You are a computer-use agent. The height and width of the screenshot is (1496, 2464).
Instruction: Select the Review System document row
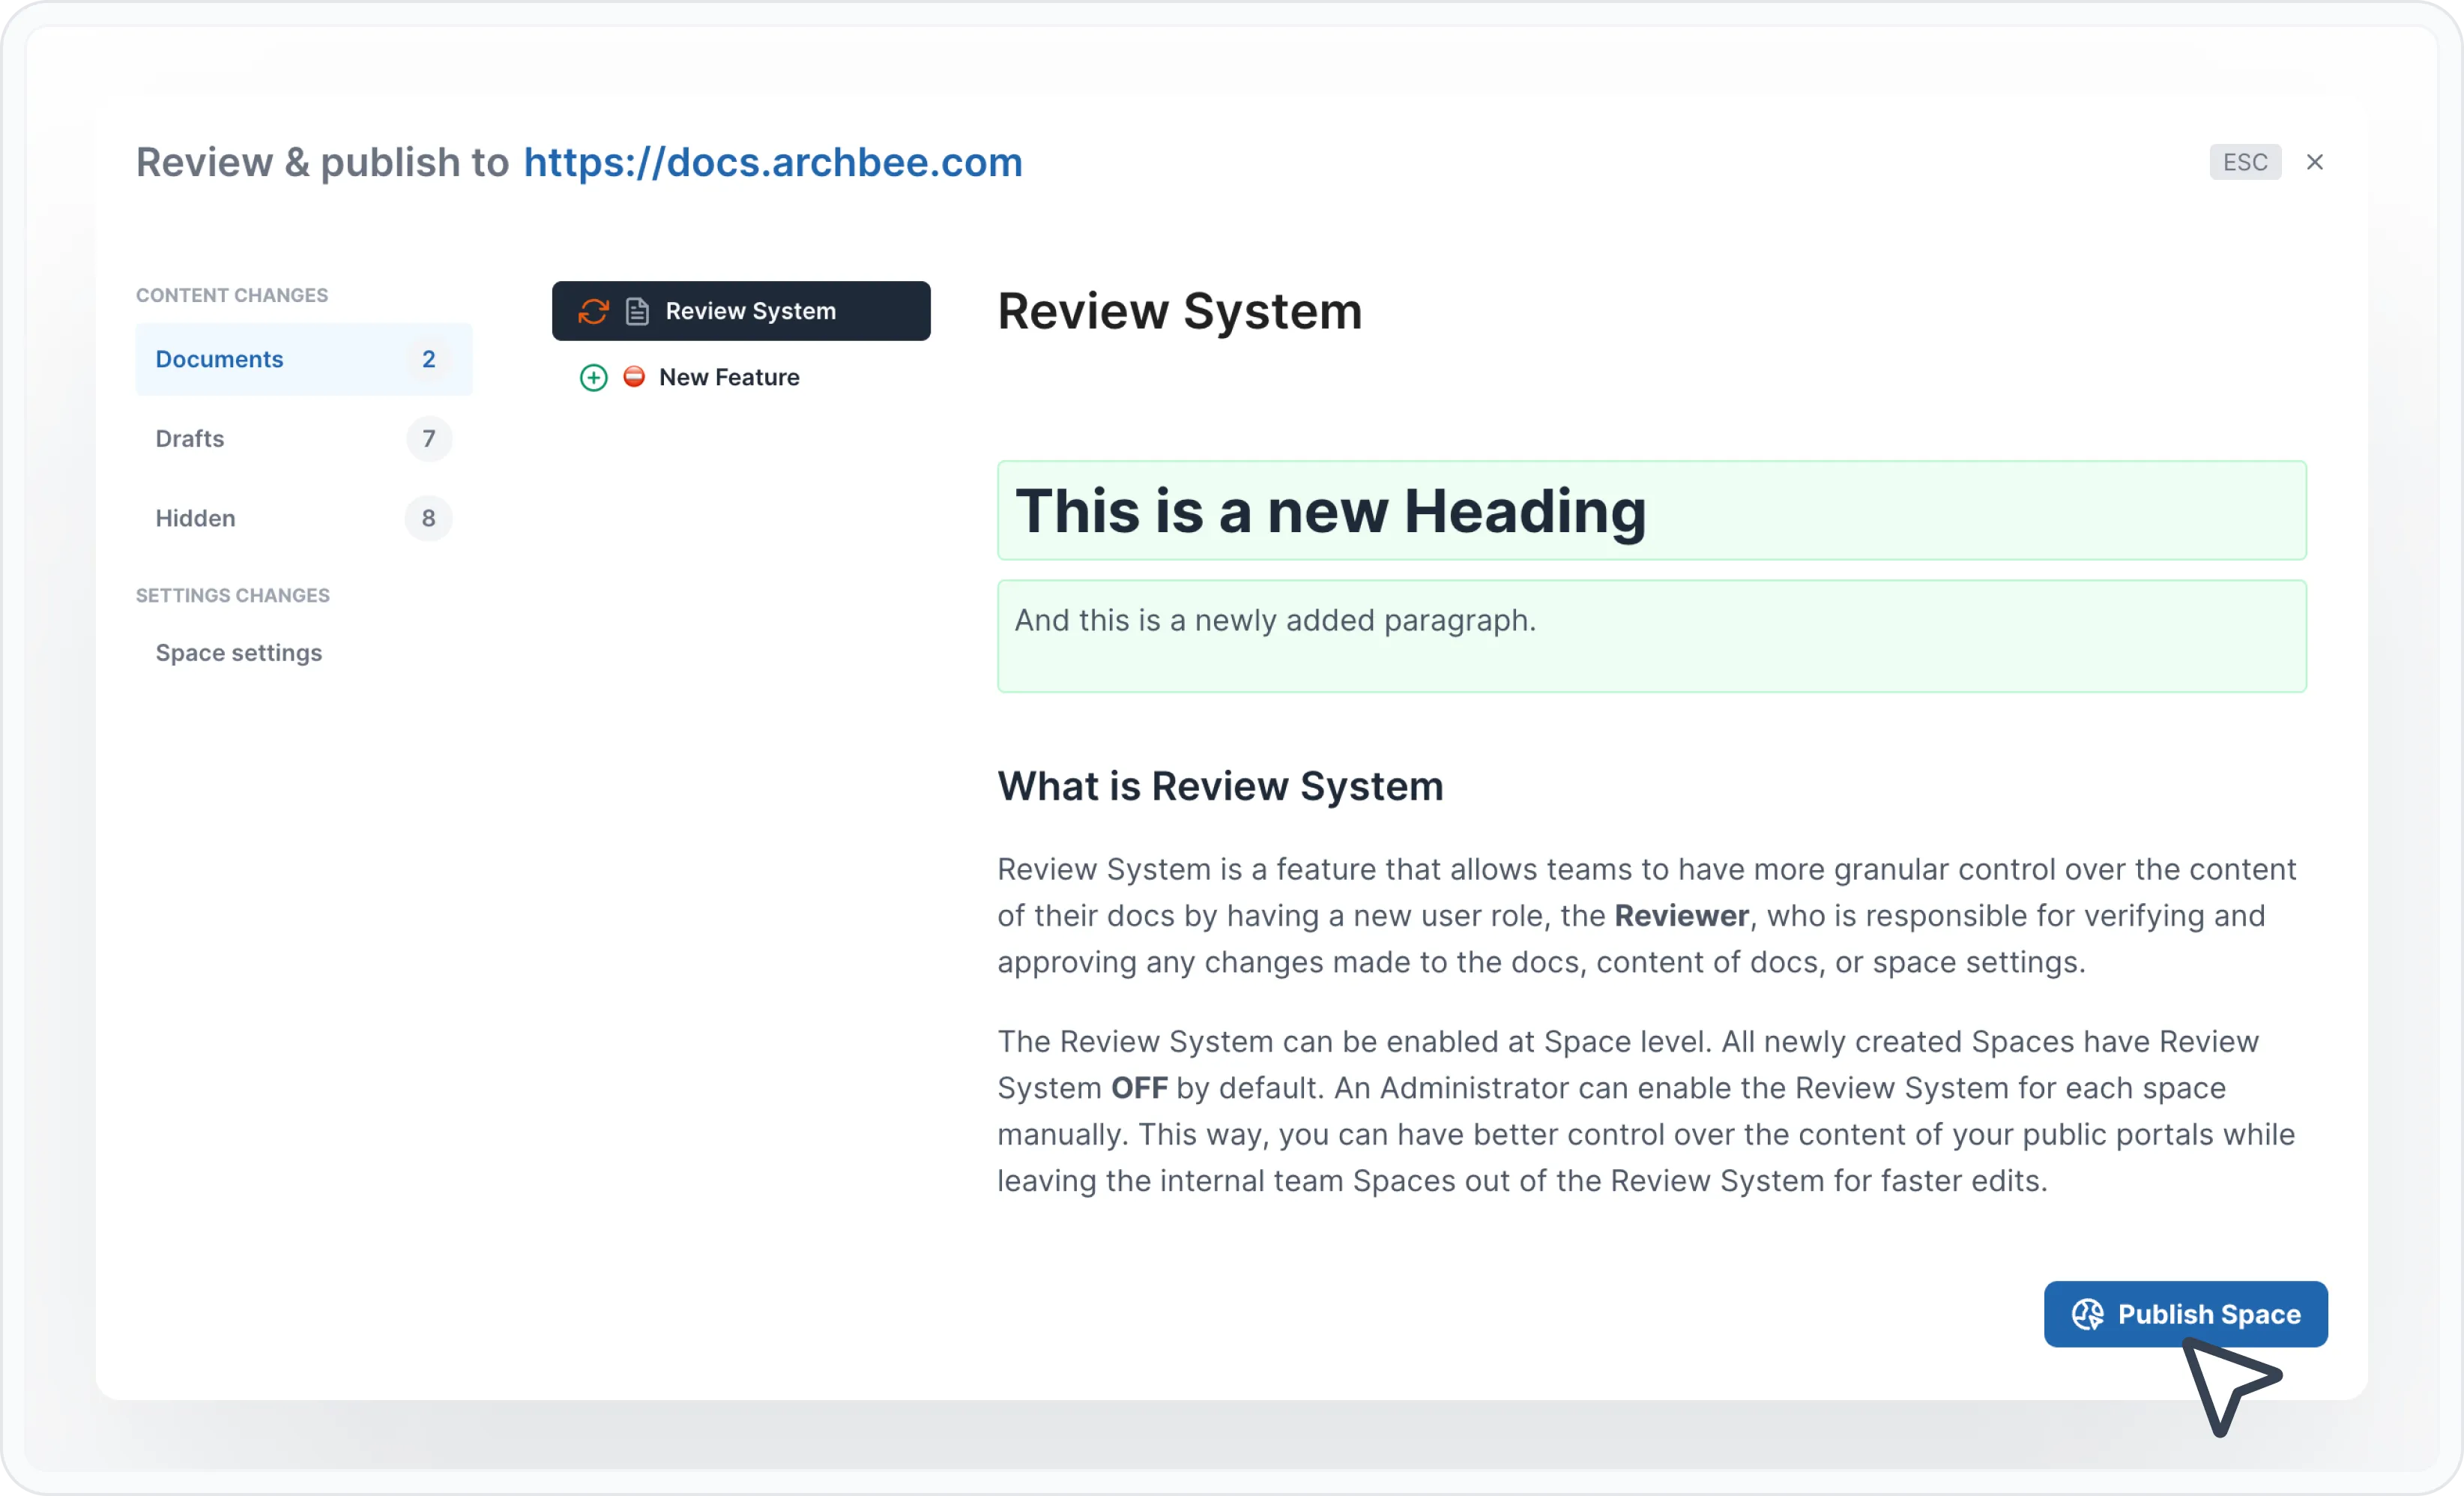coord(741,311)
